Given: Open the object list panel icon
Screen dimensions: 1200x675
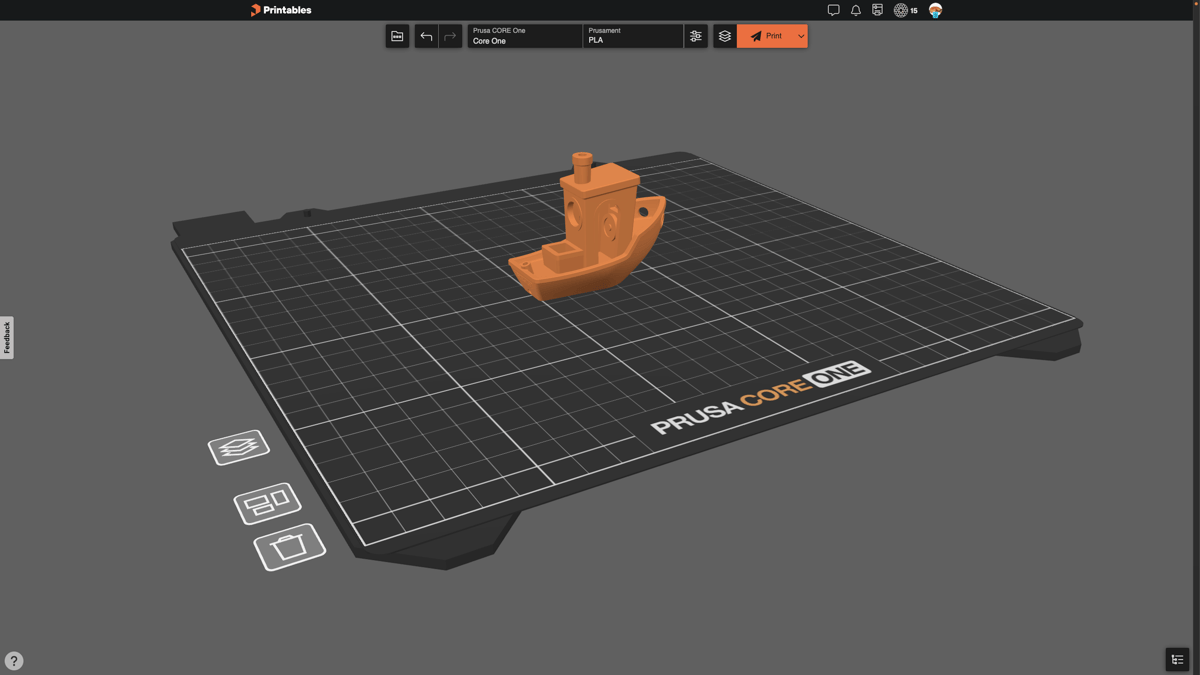Looking at the screenshot, I should pos(1177,659).
